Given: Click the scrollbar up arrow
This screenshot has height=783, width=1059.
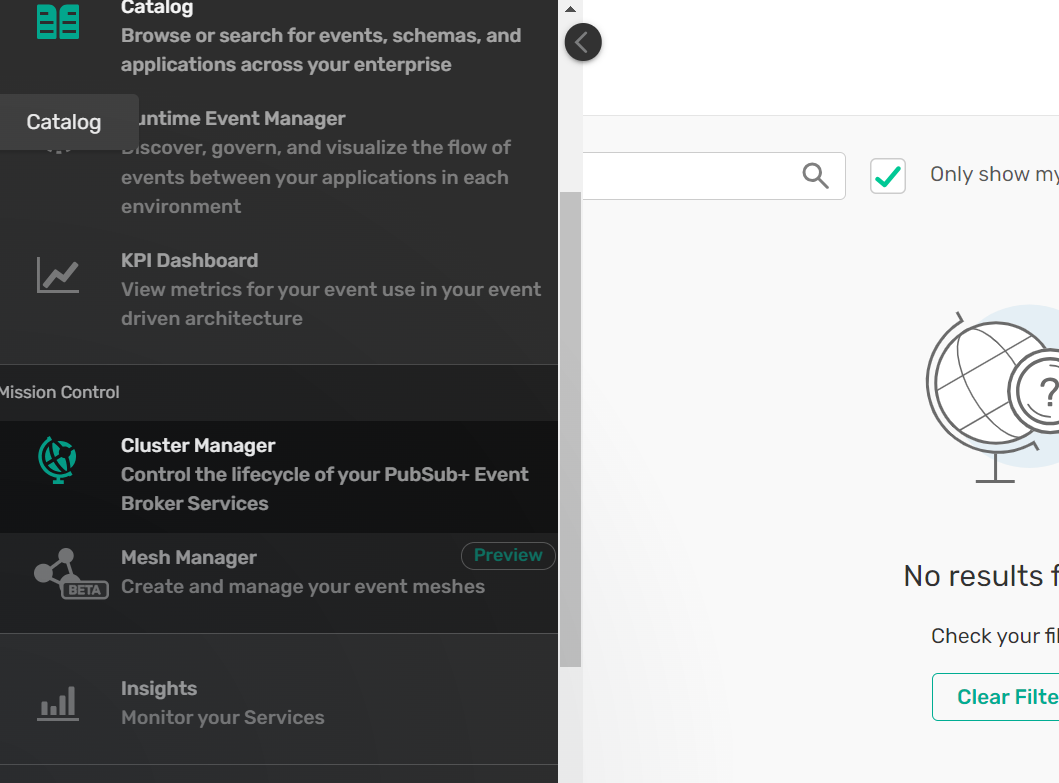Looking at the screenshot, I should pos(570,10).
